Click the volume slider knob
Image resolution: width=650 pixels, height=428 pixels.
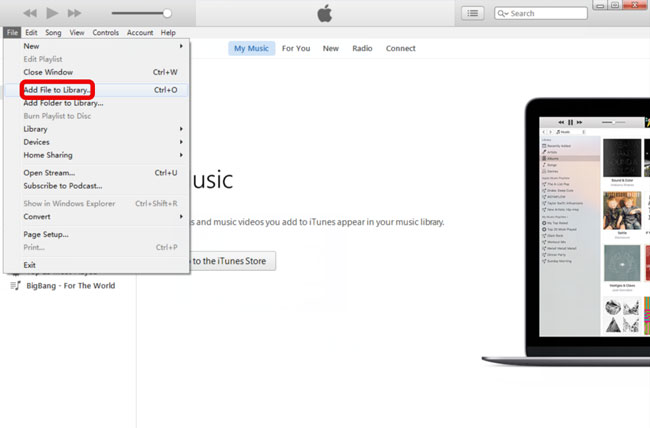click(x=167, y=13)
